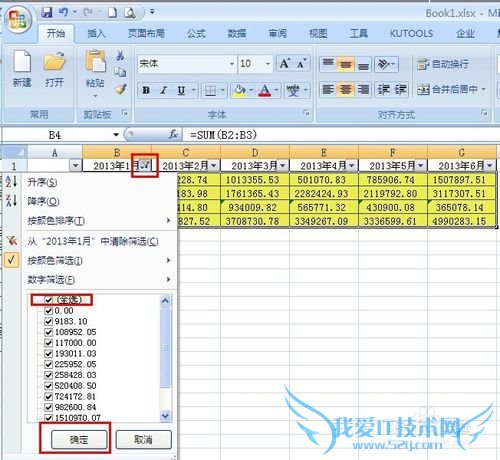Align text right
This screenshot has width=500, height=460.
[x=363, y=89]
